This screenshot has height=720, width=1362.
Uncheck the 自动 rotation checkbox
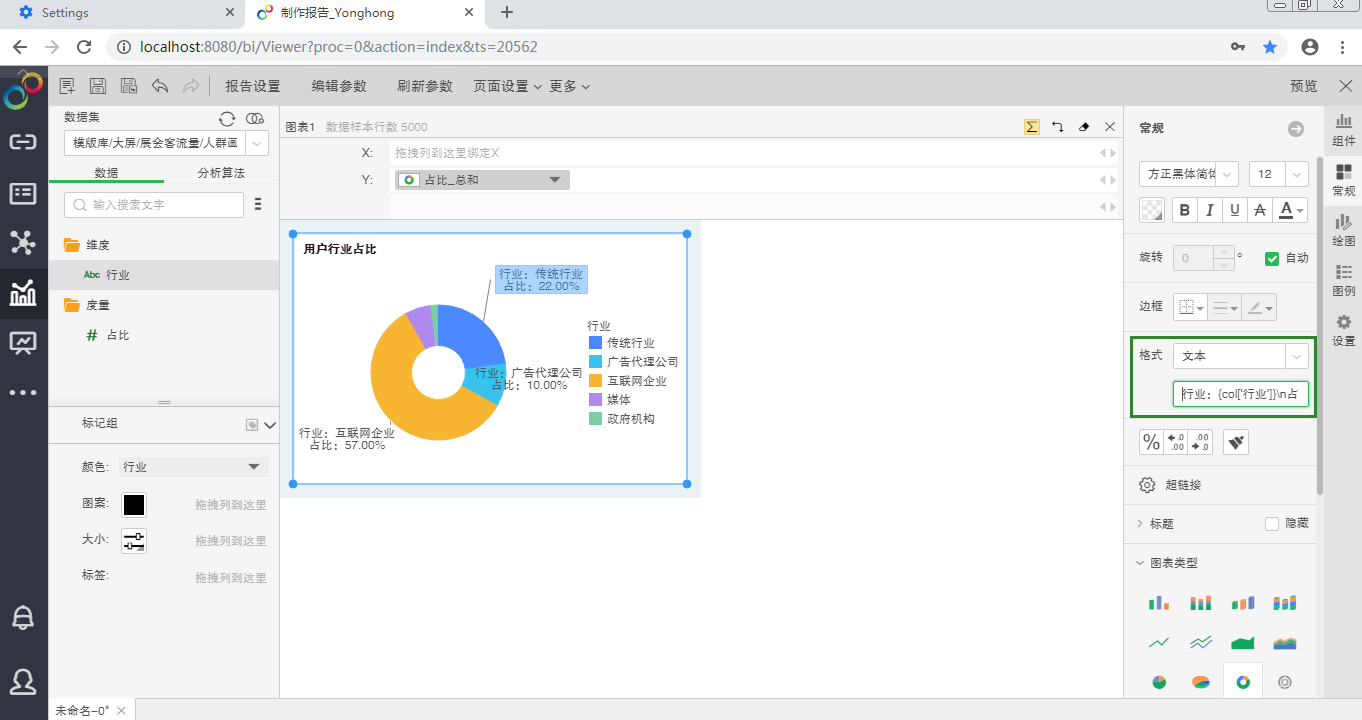tap(1272, 258)
